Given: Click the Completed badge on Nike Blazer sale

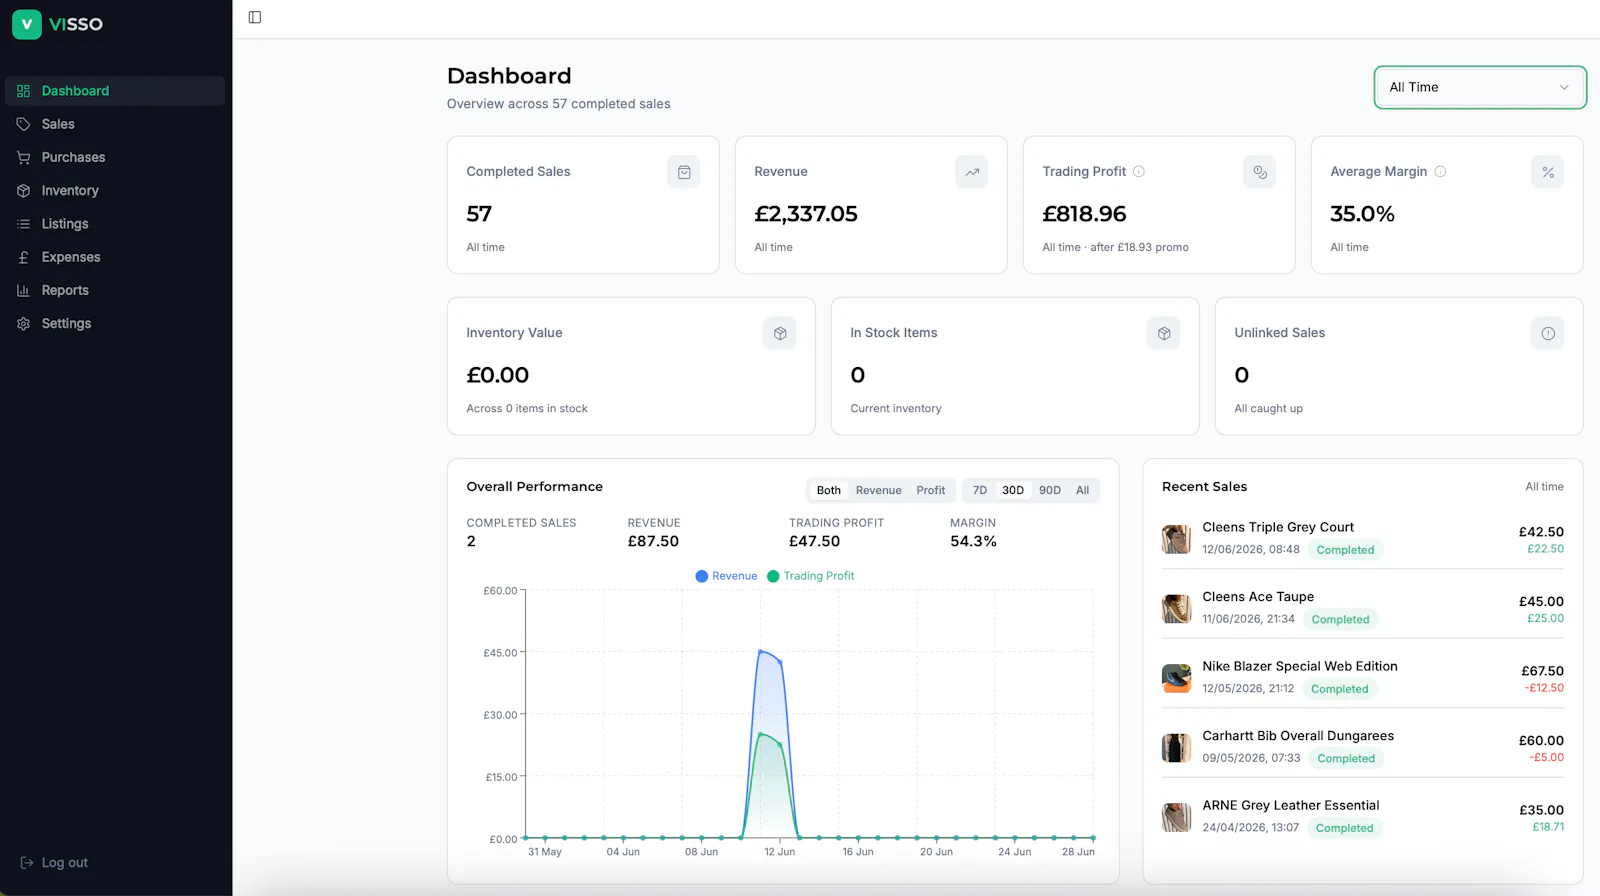Looking at the screenshot, I should pyautogui.click(x=1340, y=689).
